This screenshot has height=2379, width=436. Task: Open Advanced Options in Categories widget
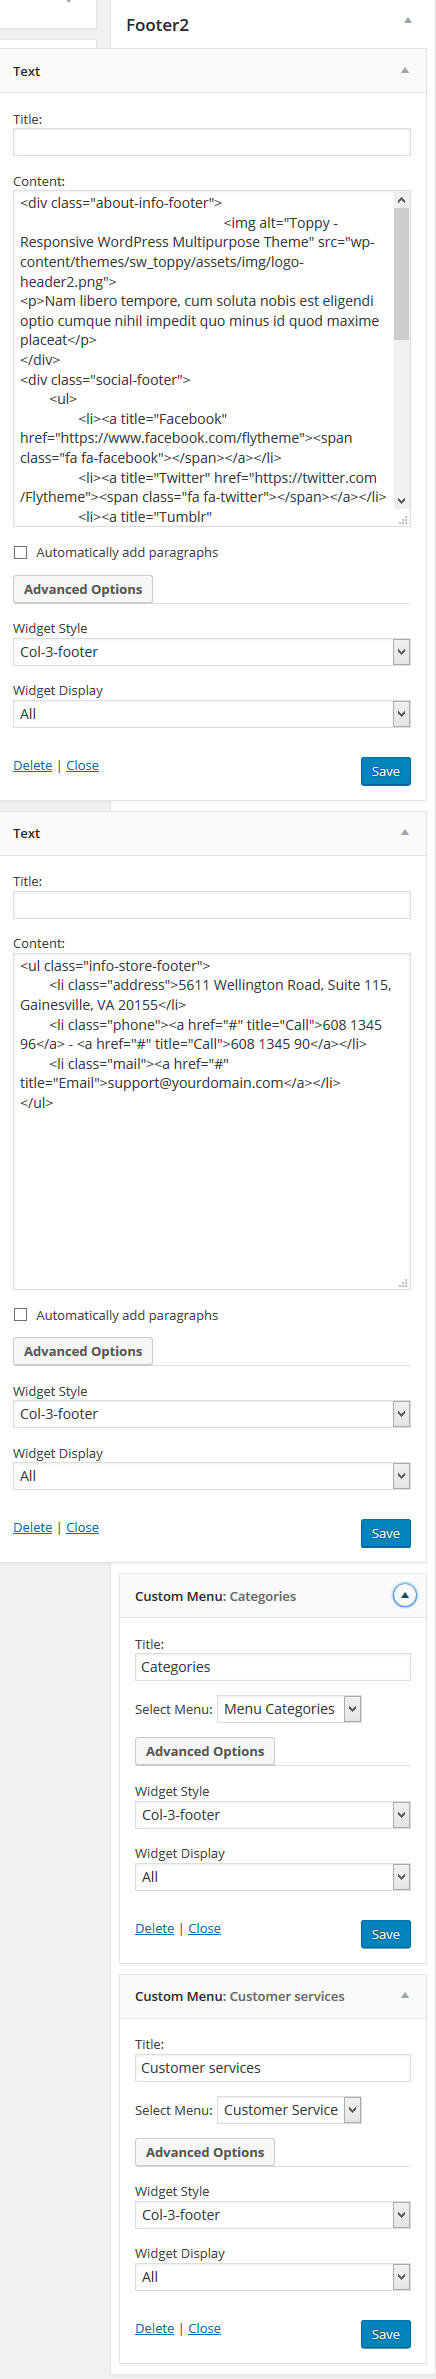click(205, 1751)
